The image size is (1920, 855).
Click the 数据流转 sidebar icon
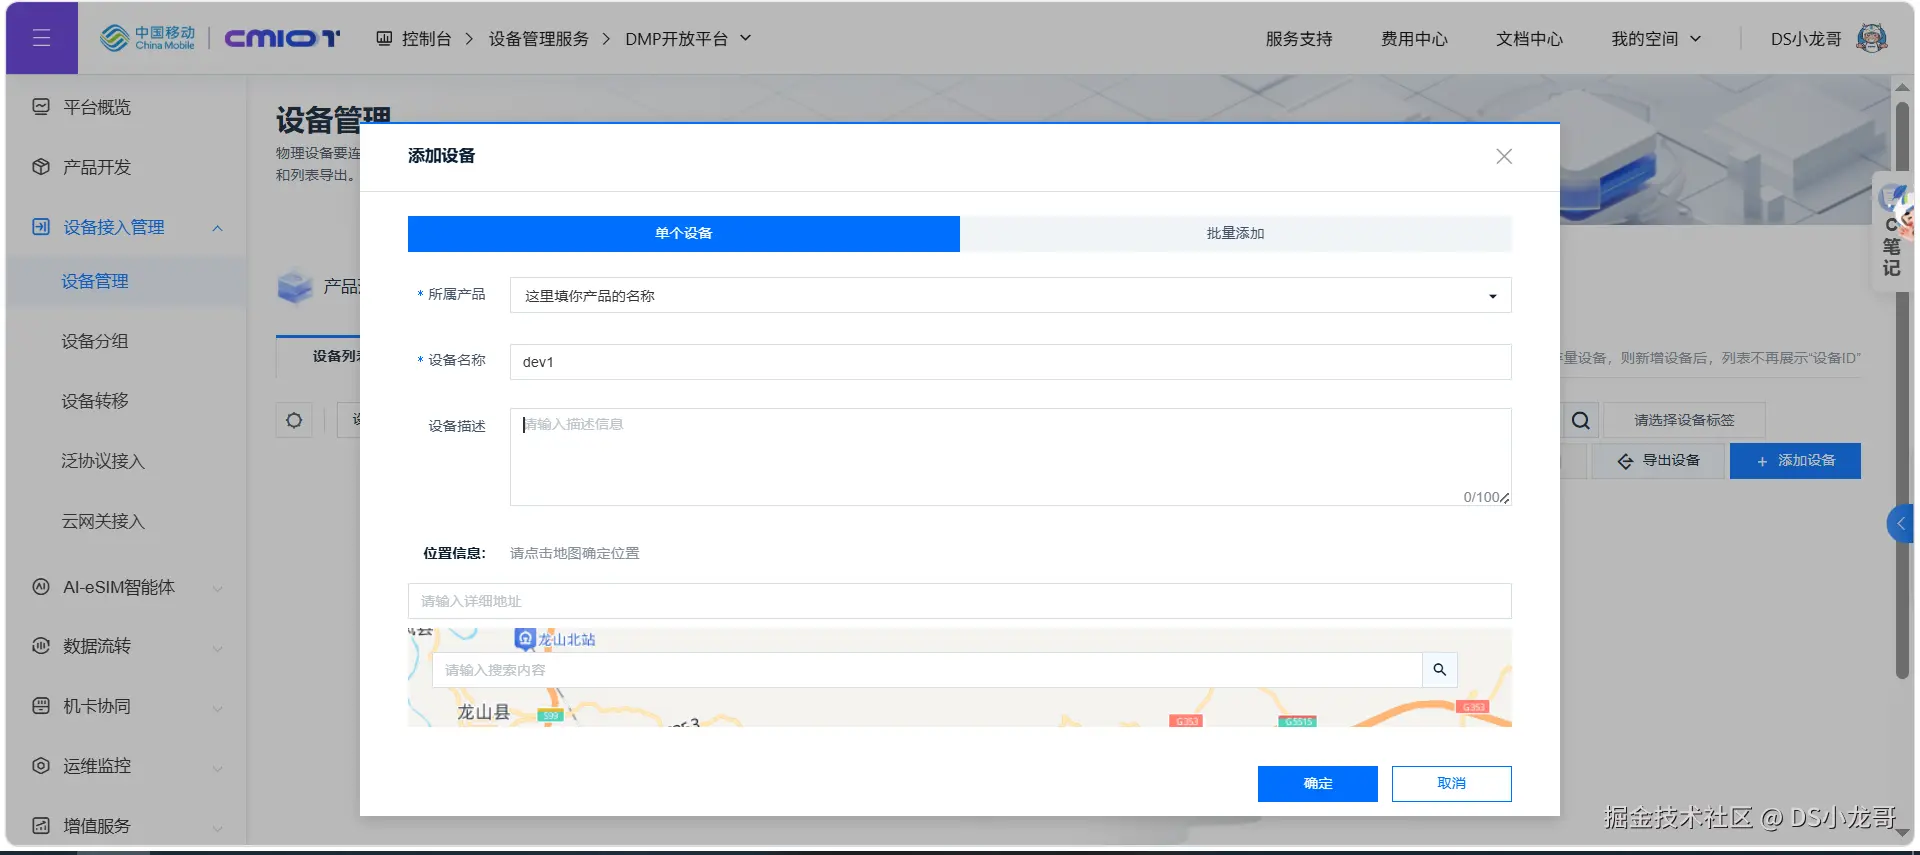41,646
